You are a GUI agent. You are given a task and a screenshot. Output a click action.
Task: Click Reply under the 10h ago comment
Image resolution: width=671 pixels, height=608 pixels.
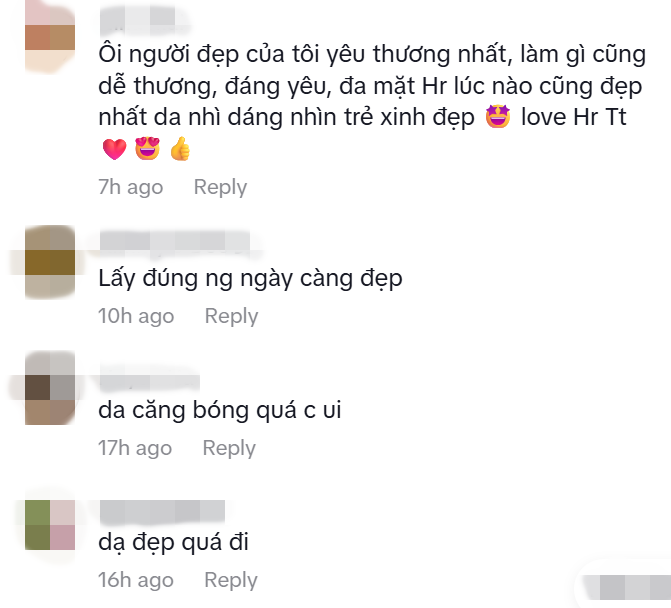(x=232, y=316)
